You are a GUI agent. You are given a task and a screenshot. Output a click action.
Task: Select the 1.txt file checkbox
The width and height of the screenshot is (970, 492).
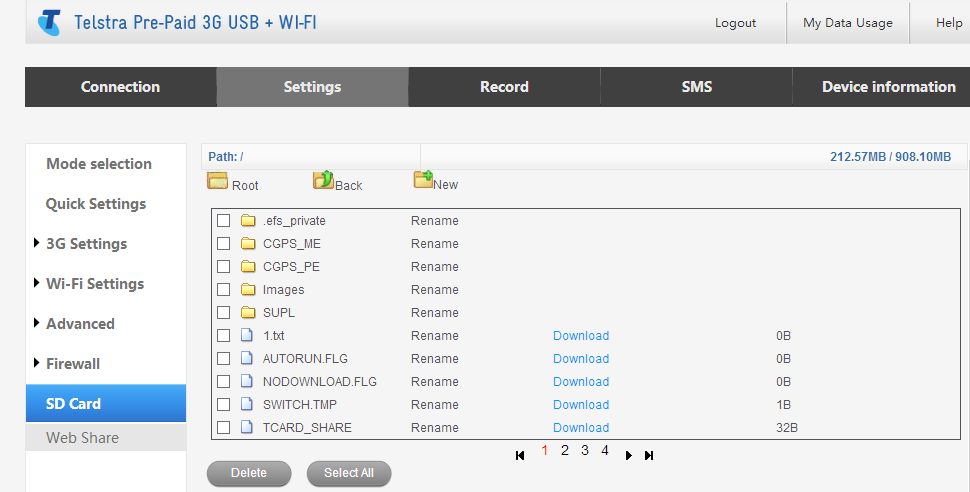[x=224, y=336]
